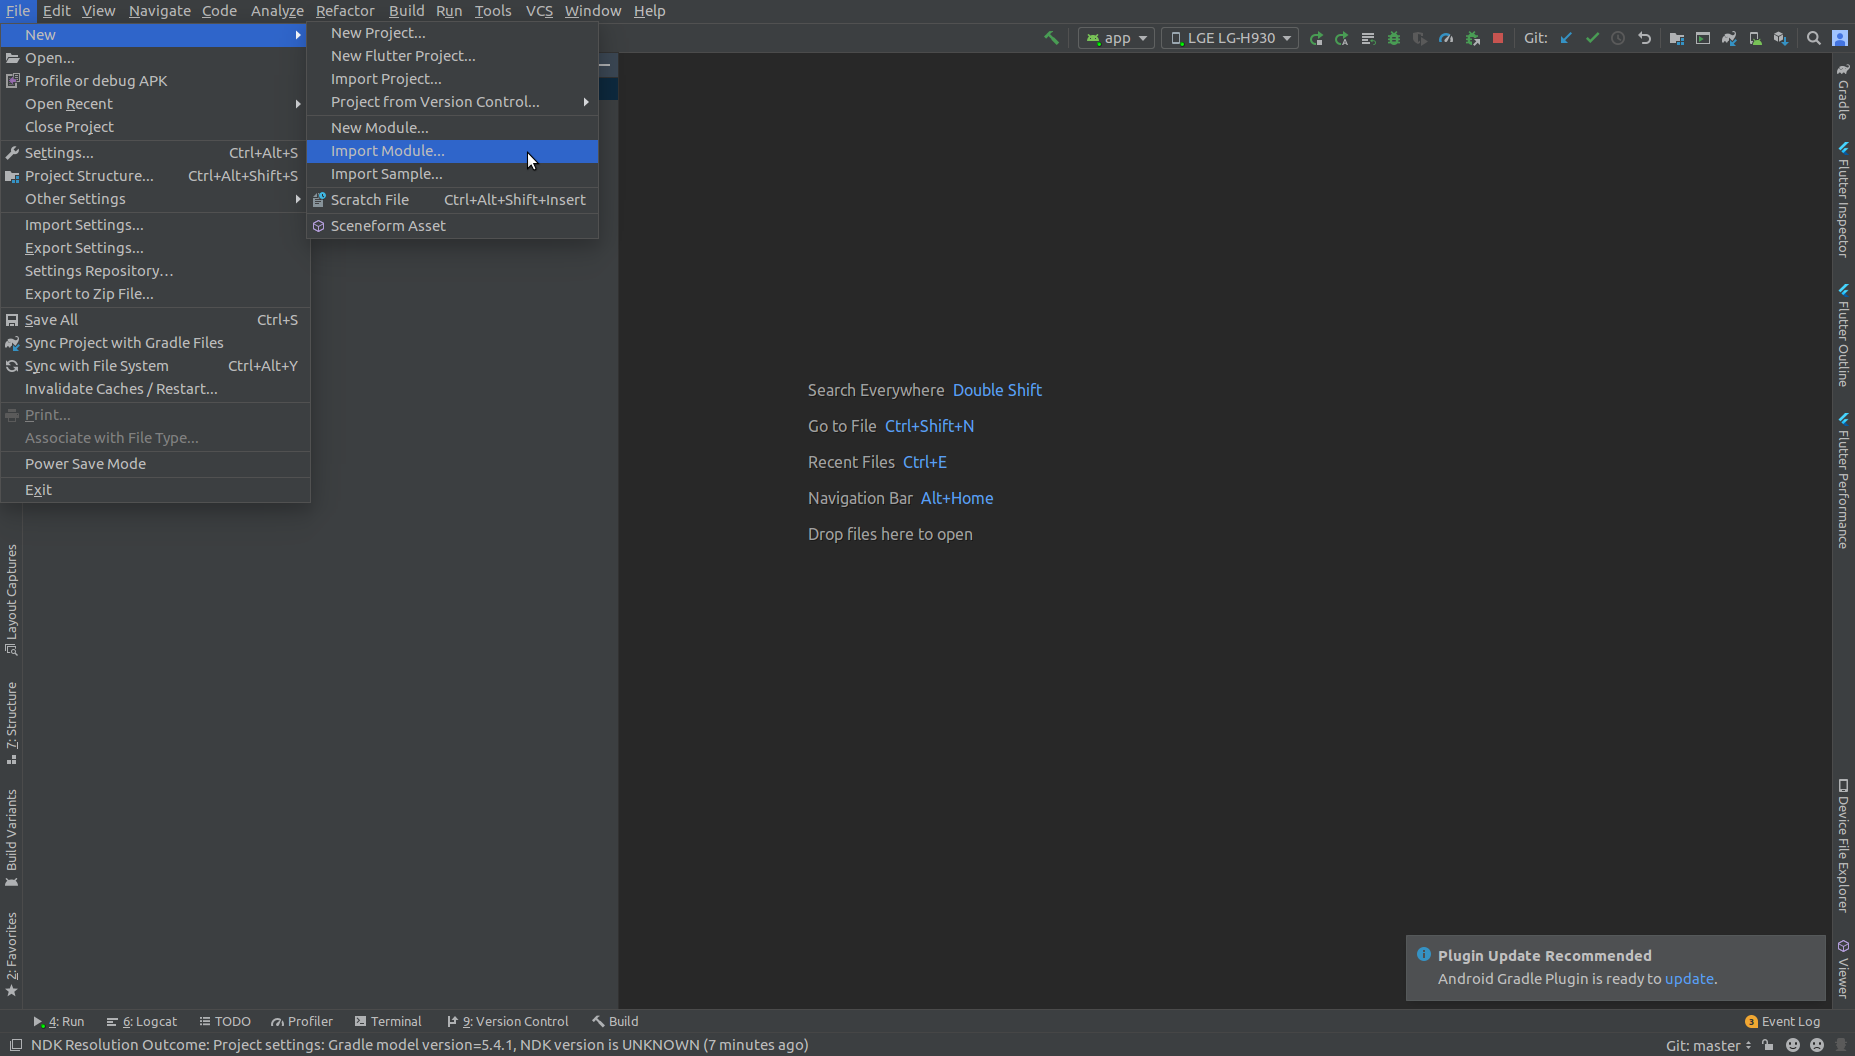Screen dimensions: 1855x1056
Task: Click Attach Debugger to Android Process icon
Action: 1472,38
